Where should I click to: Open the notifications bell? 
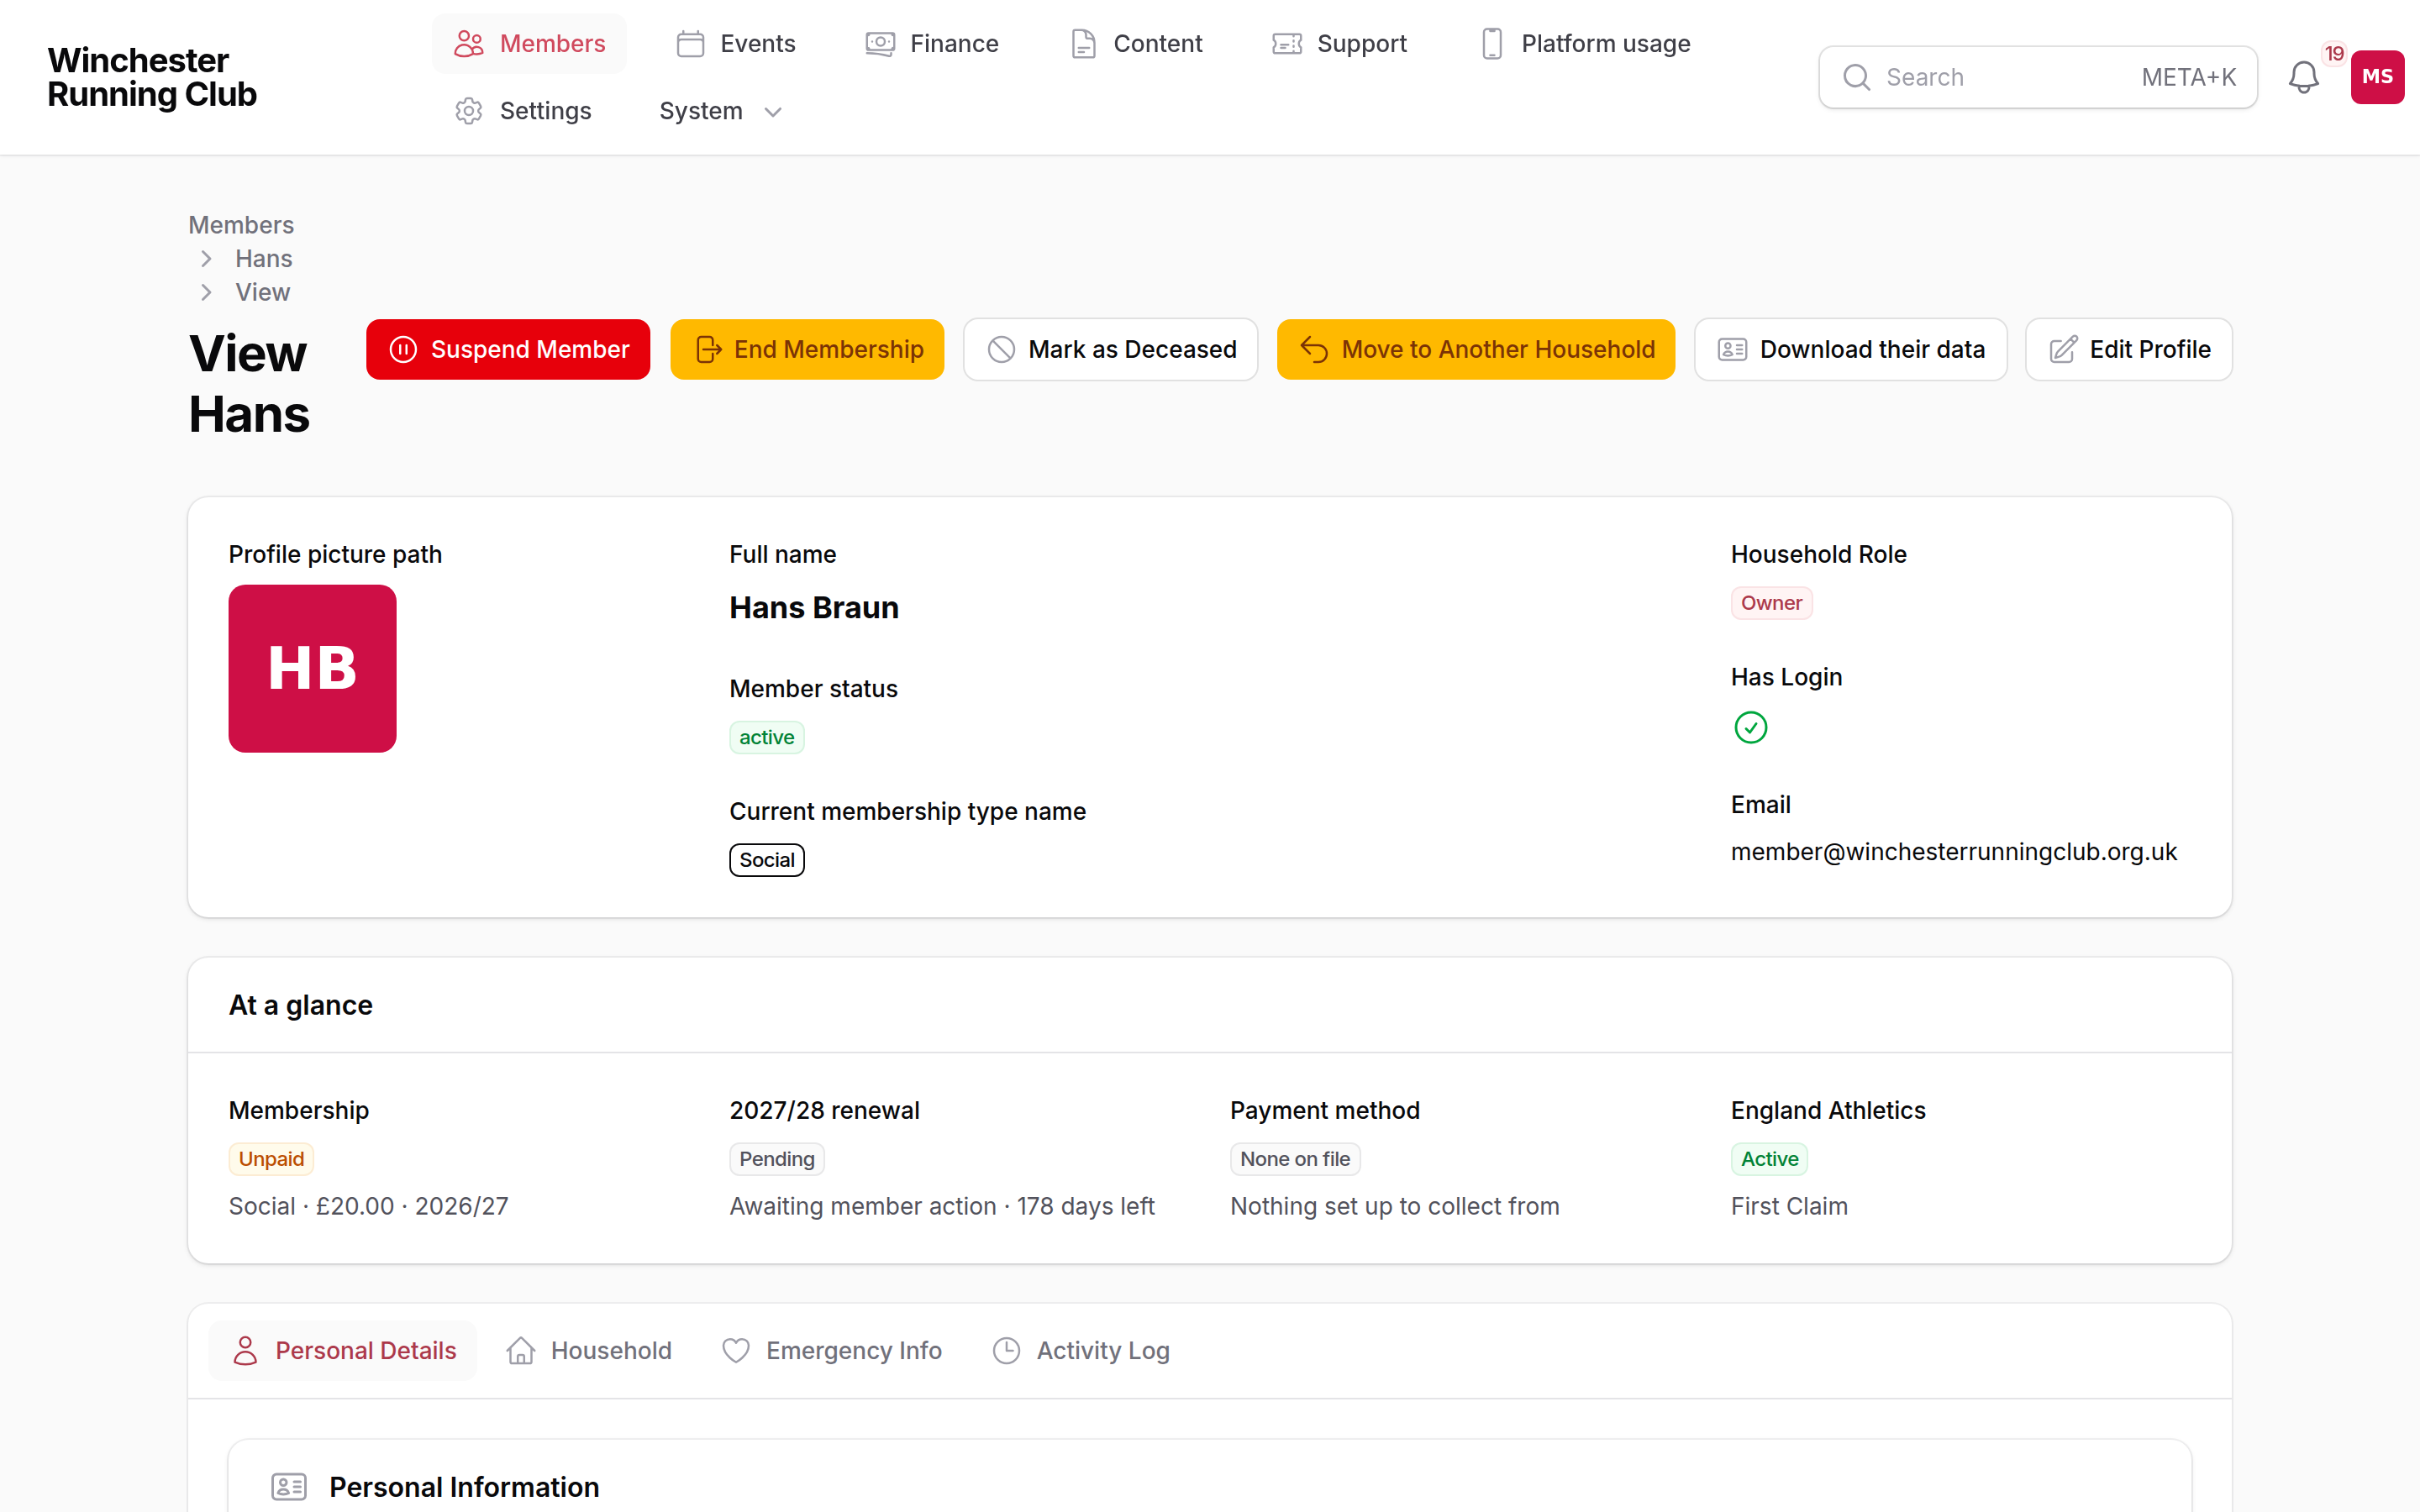[x=2304, y=77]
